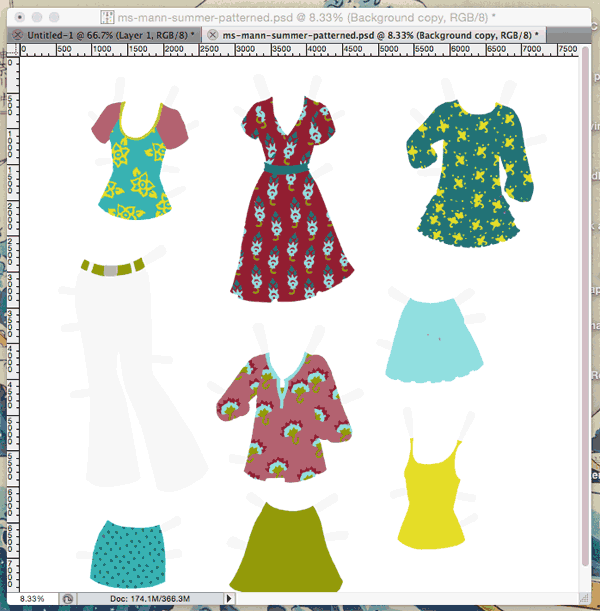Click the red close window button
This screenshot has height=611, width=600.
point(19,17)
